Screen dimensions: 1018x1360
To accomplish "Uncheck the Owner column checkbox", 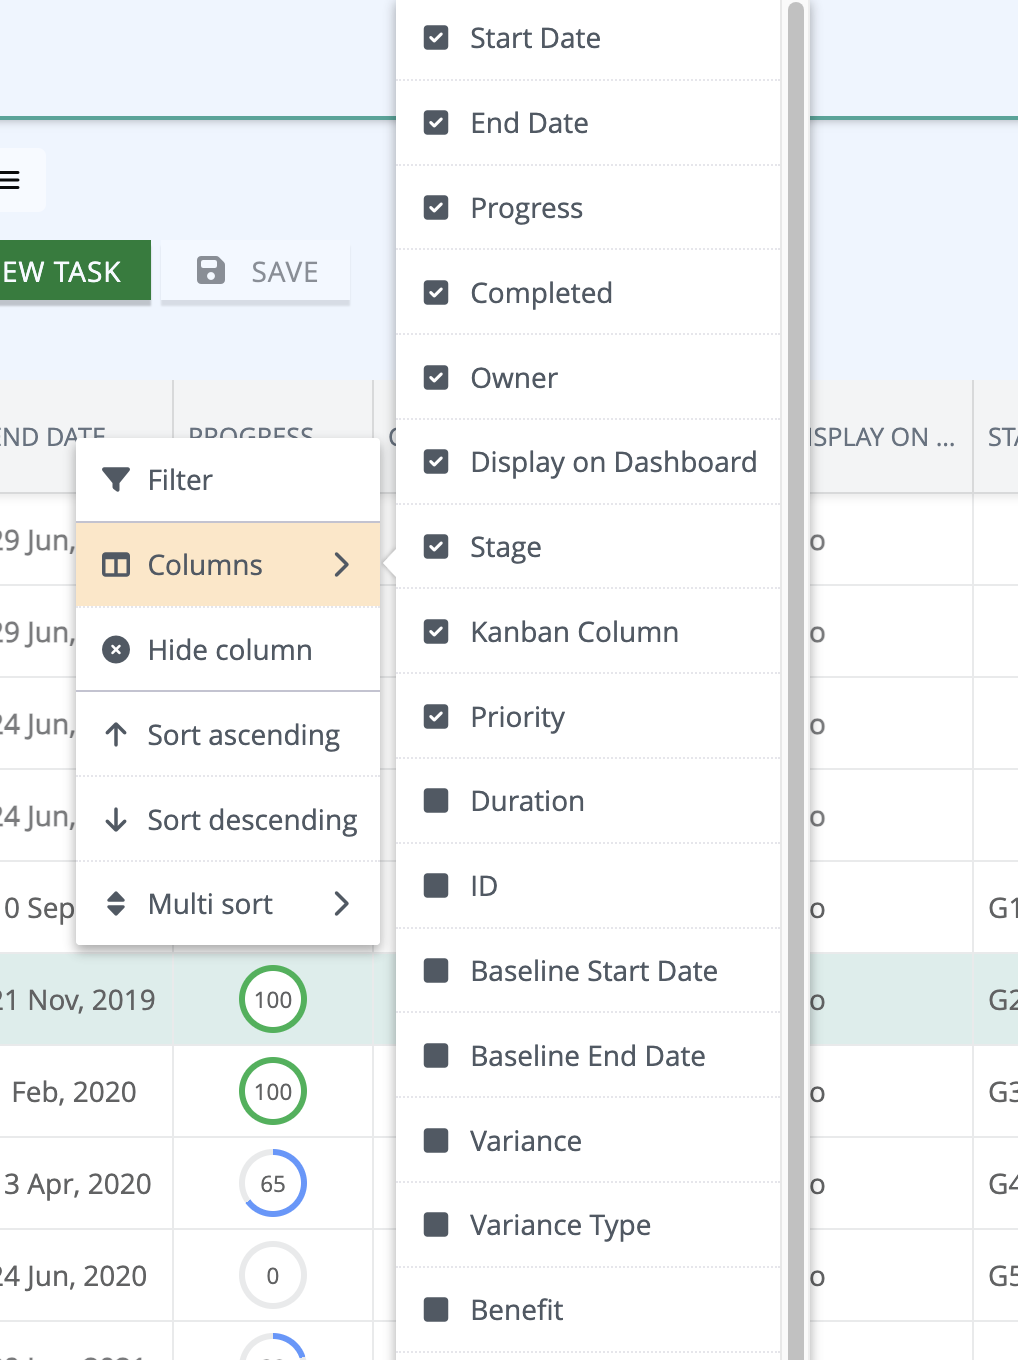I will (x=436, y=378).
